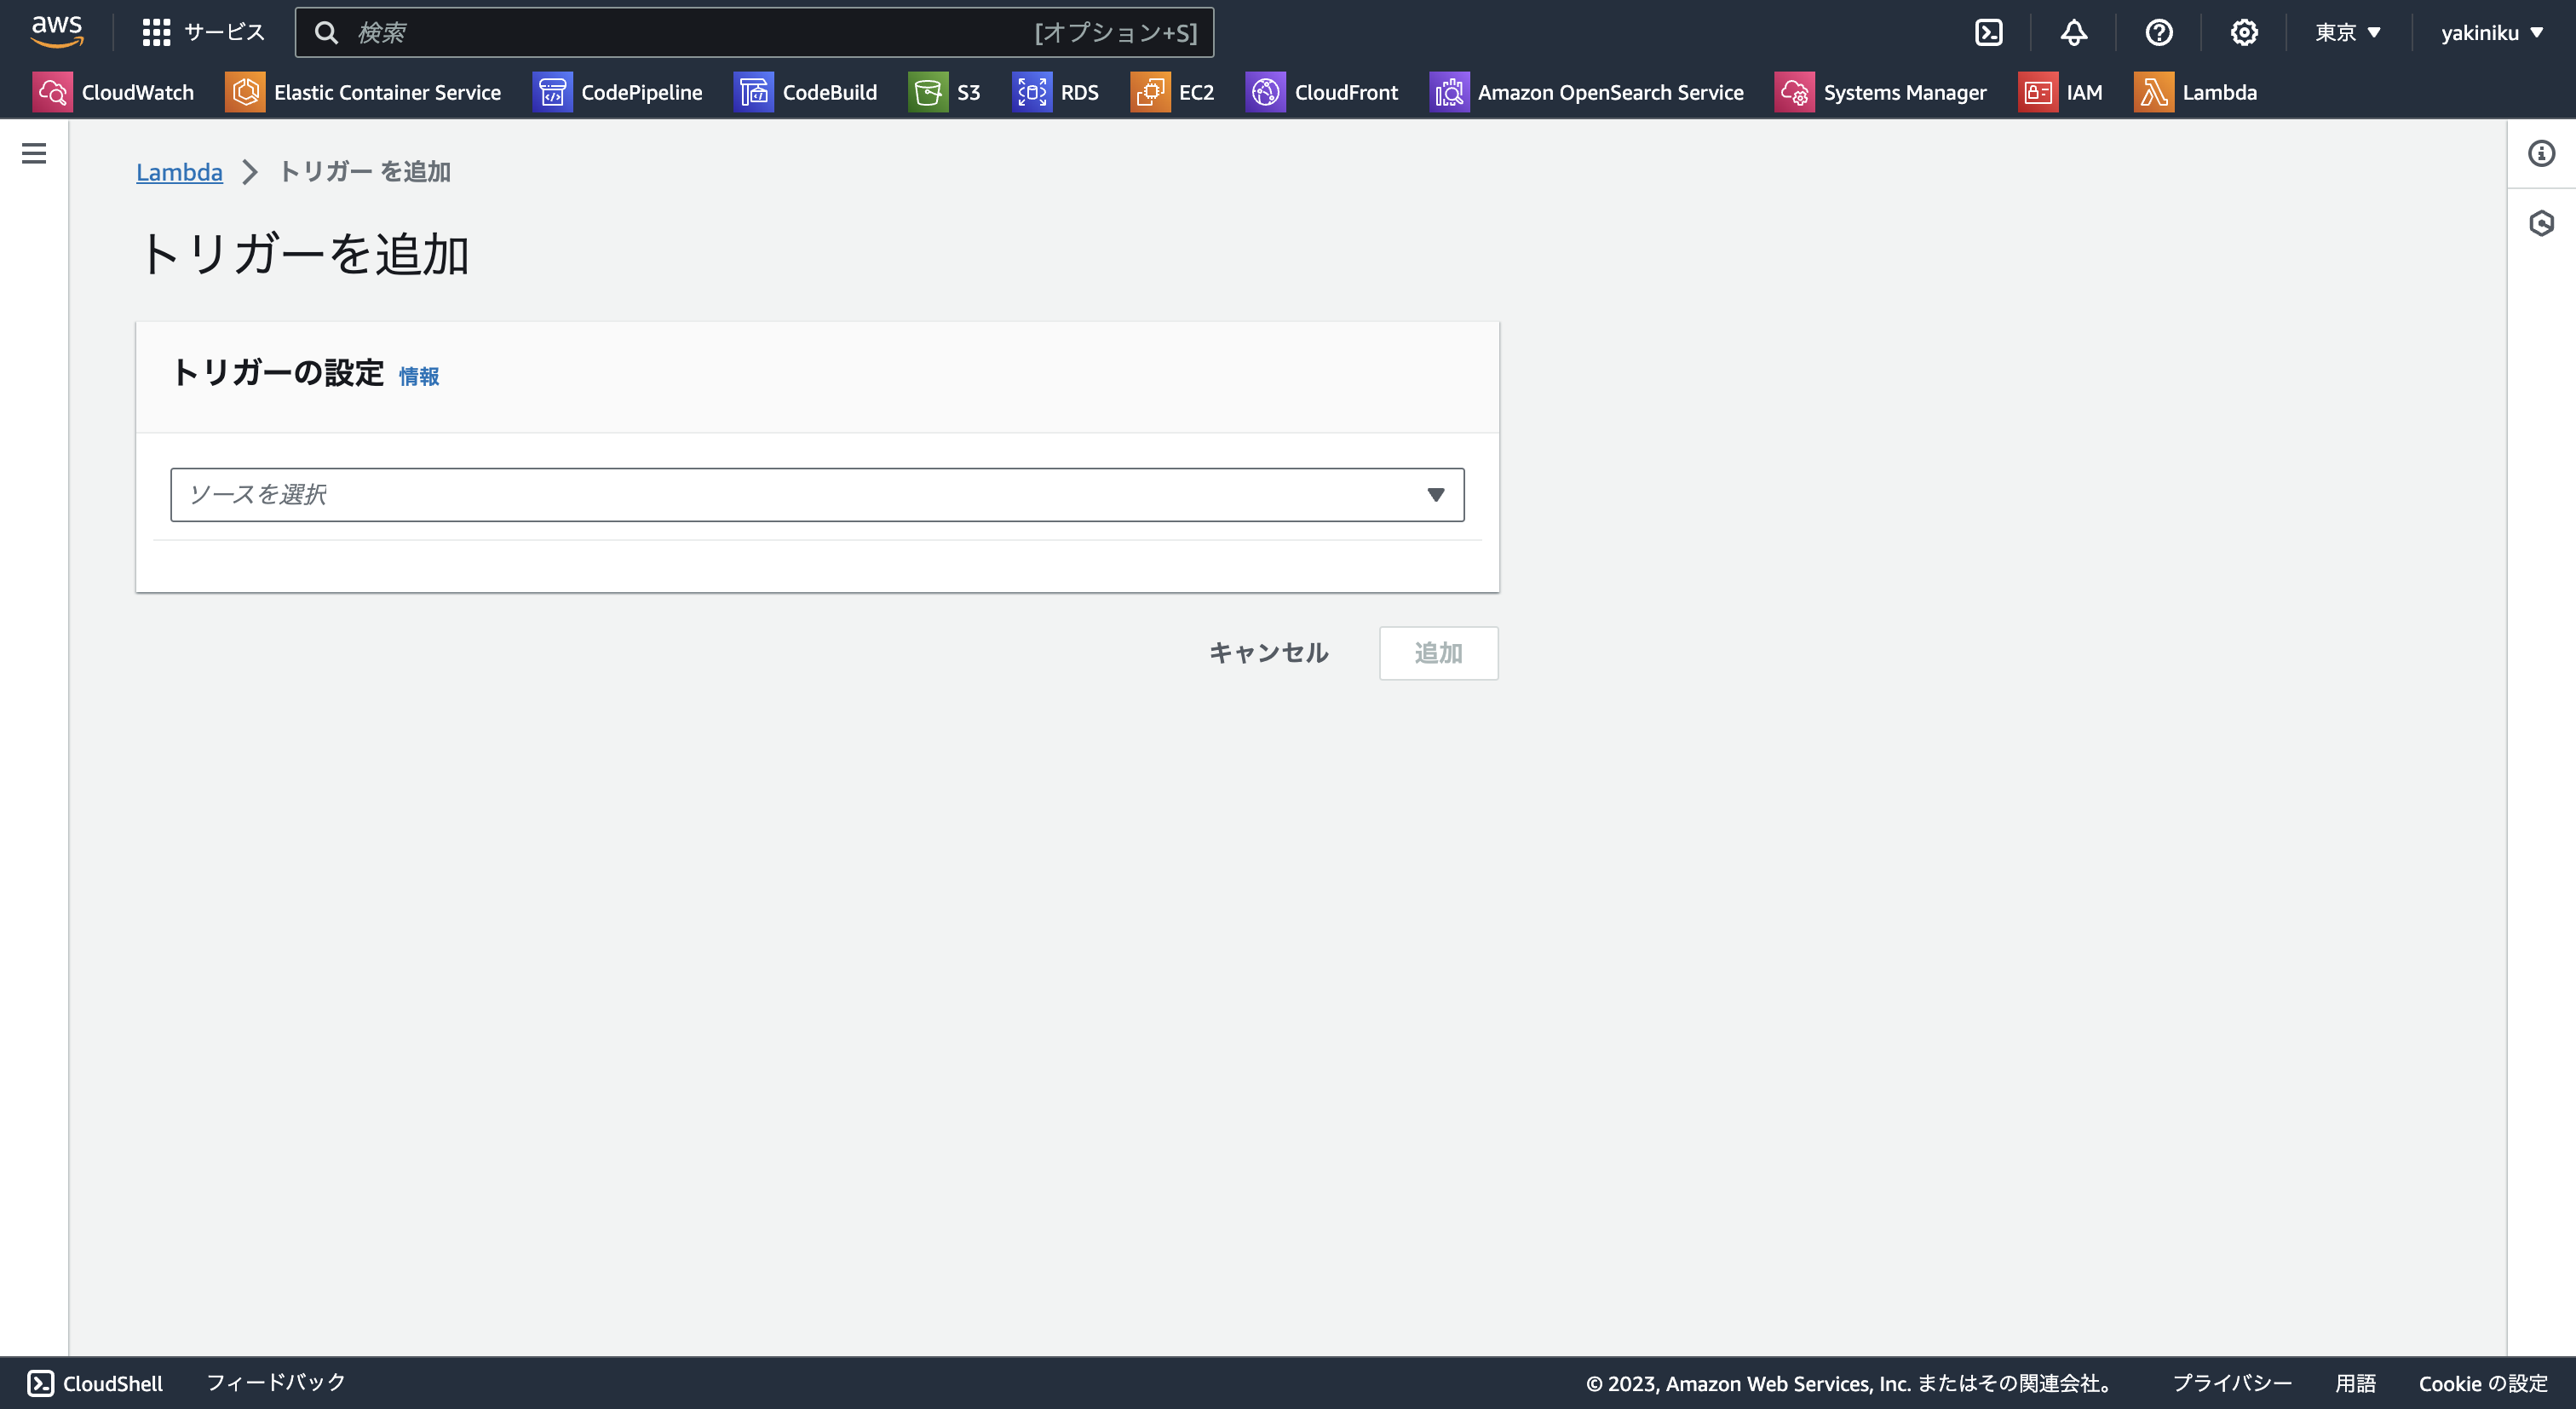Screen dimensions: 2576x1409
Task: Open RDS shortcut
Action: pyautogui.click(x=1055, y=92)
